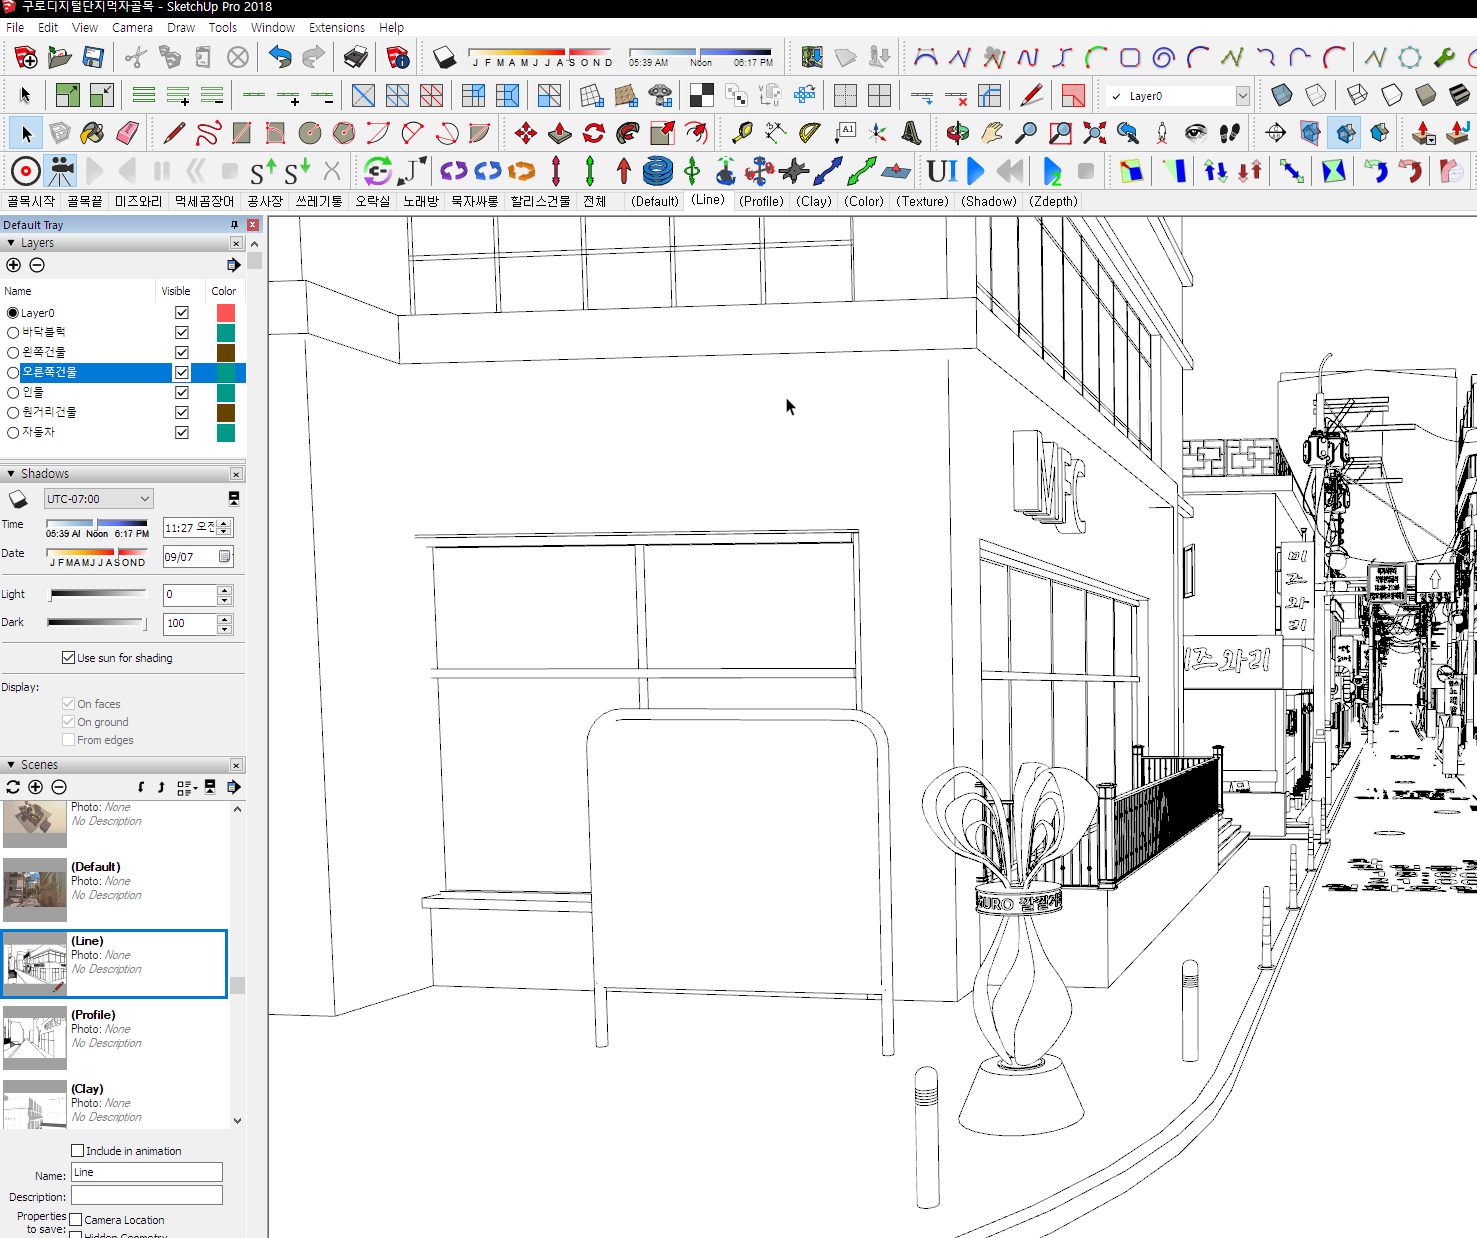This screenshot has height=1238, width=1477.
Task: Open the Layers details arrow menu
Action: point(233,265)
